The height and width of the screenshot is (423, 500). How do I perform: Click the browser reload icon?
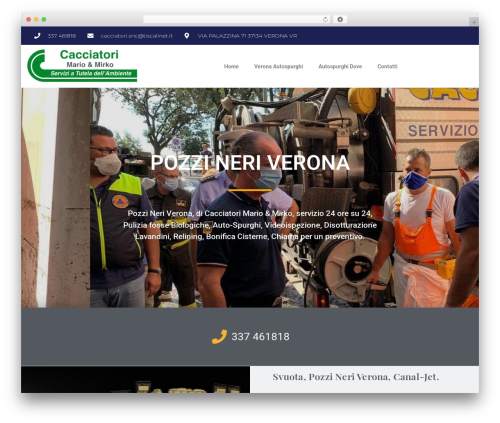click(x=325, y=19)
